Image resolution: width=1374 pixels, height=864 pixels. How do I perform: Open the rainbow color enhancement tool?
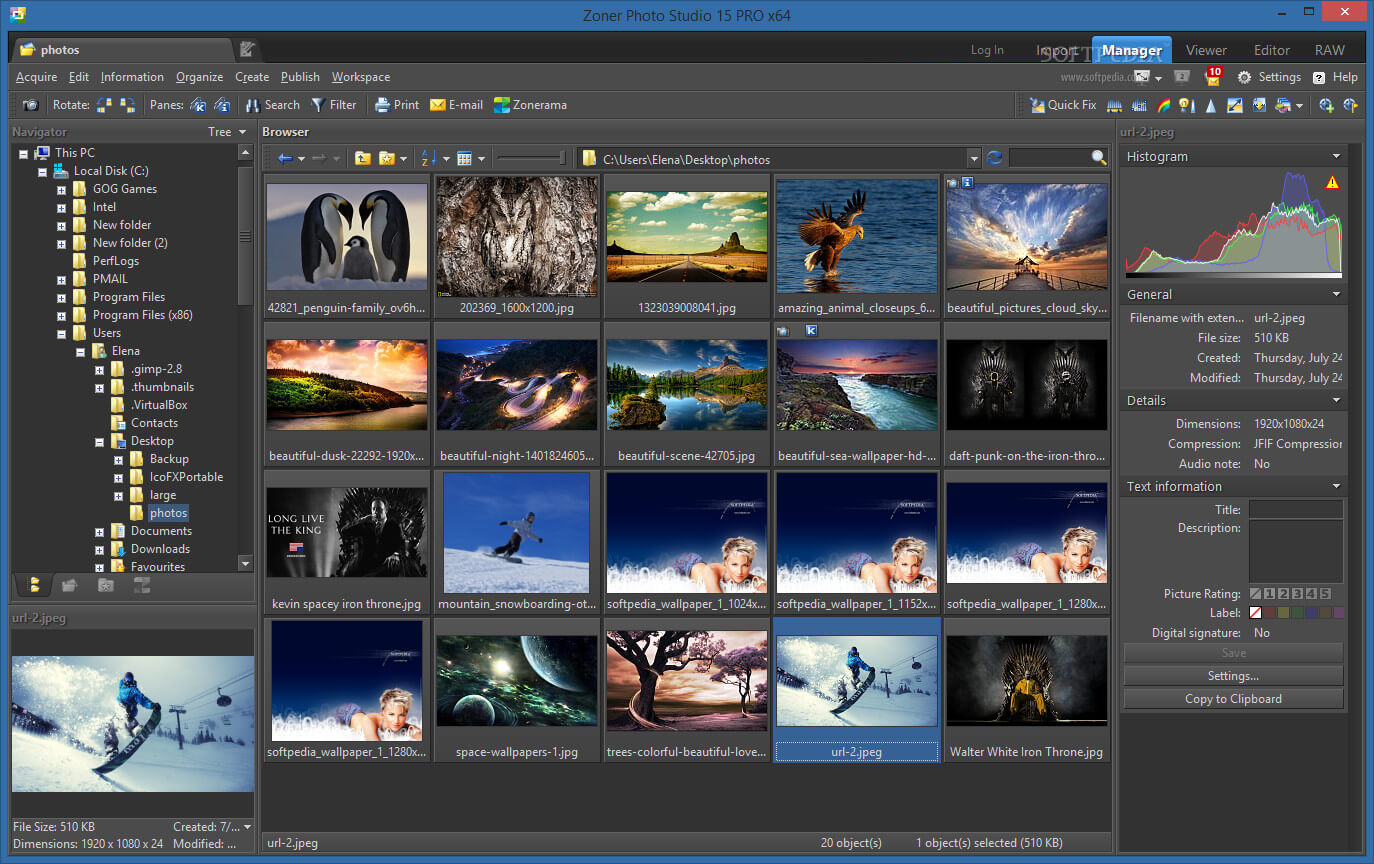point(1163,105)
